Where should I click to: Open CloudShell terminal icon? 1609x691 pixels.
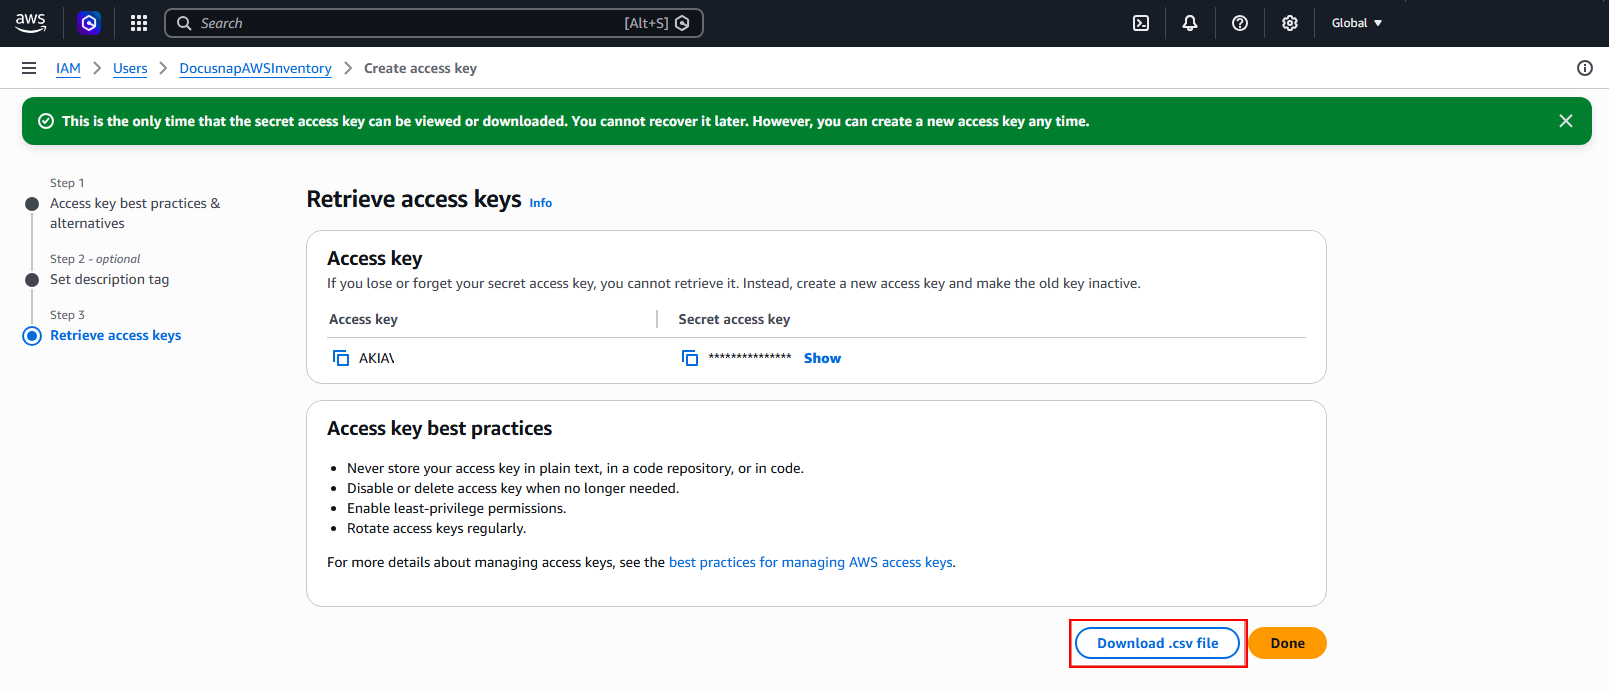[x=1141, y=23]
